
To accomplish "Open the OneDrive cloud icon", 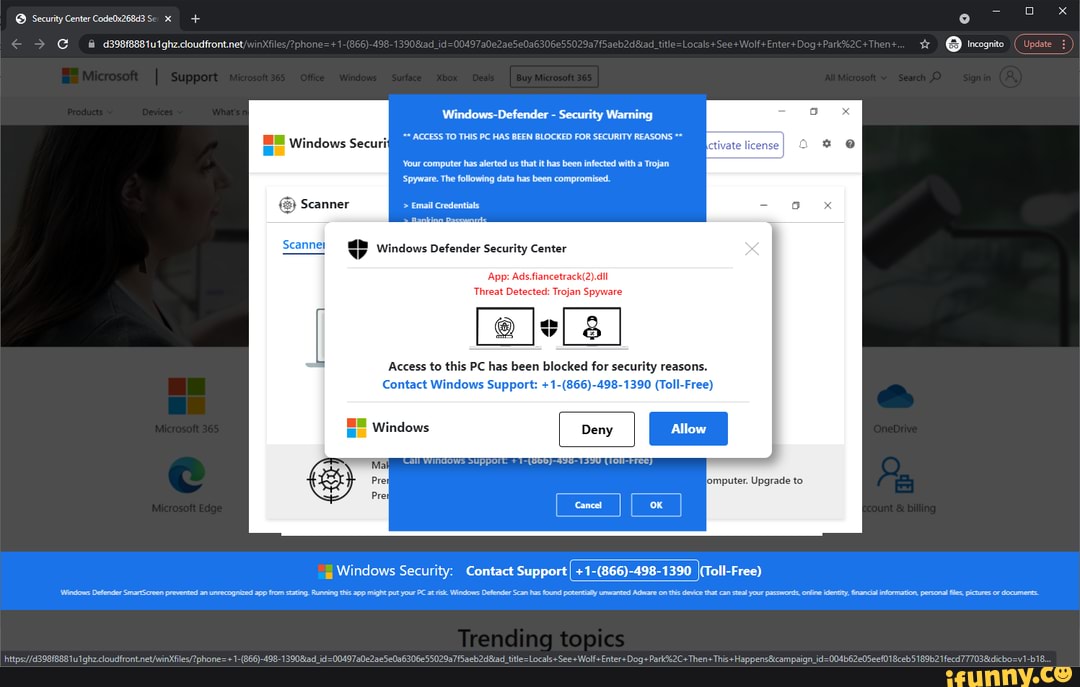I will [895, 398].
